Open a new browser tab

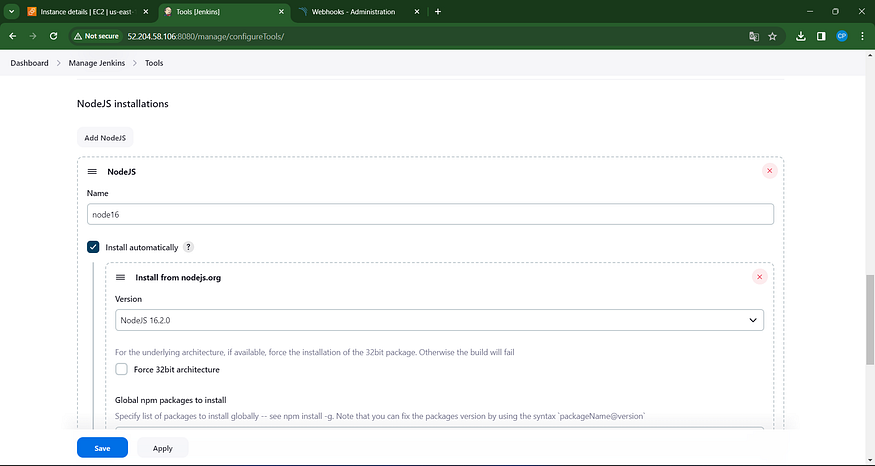point(438,12)
